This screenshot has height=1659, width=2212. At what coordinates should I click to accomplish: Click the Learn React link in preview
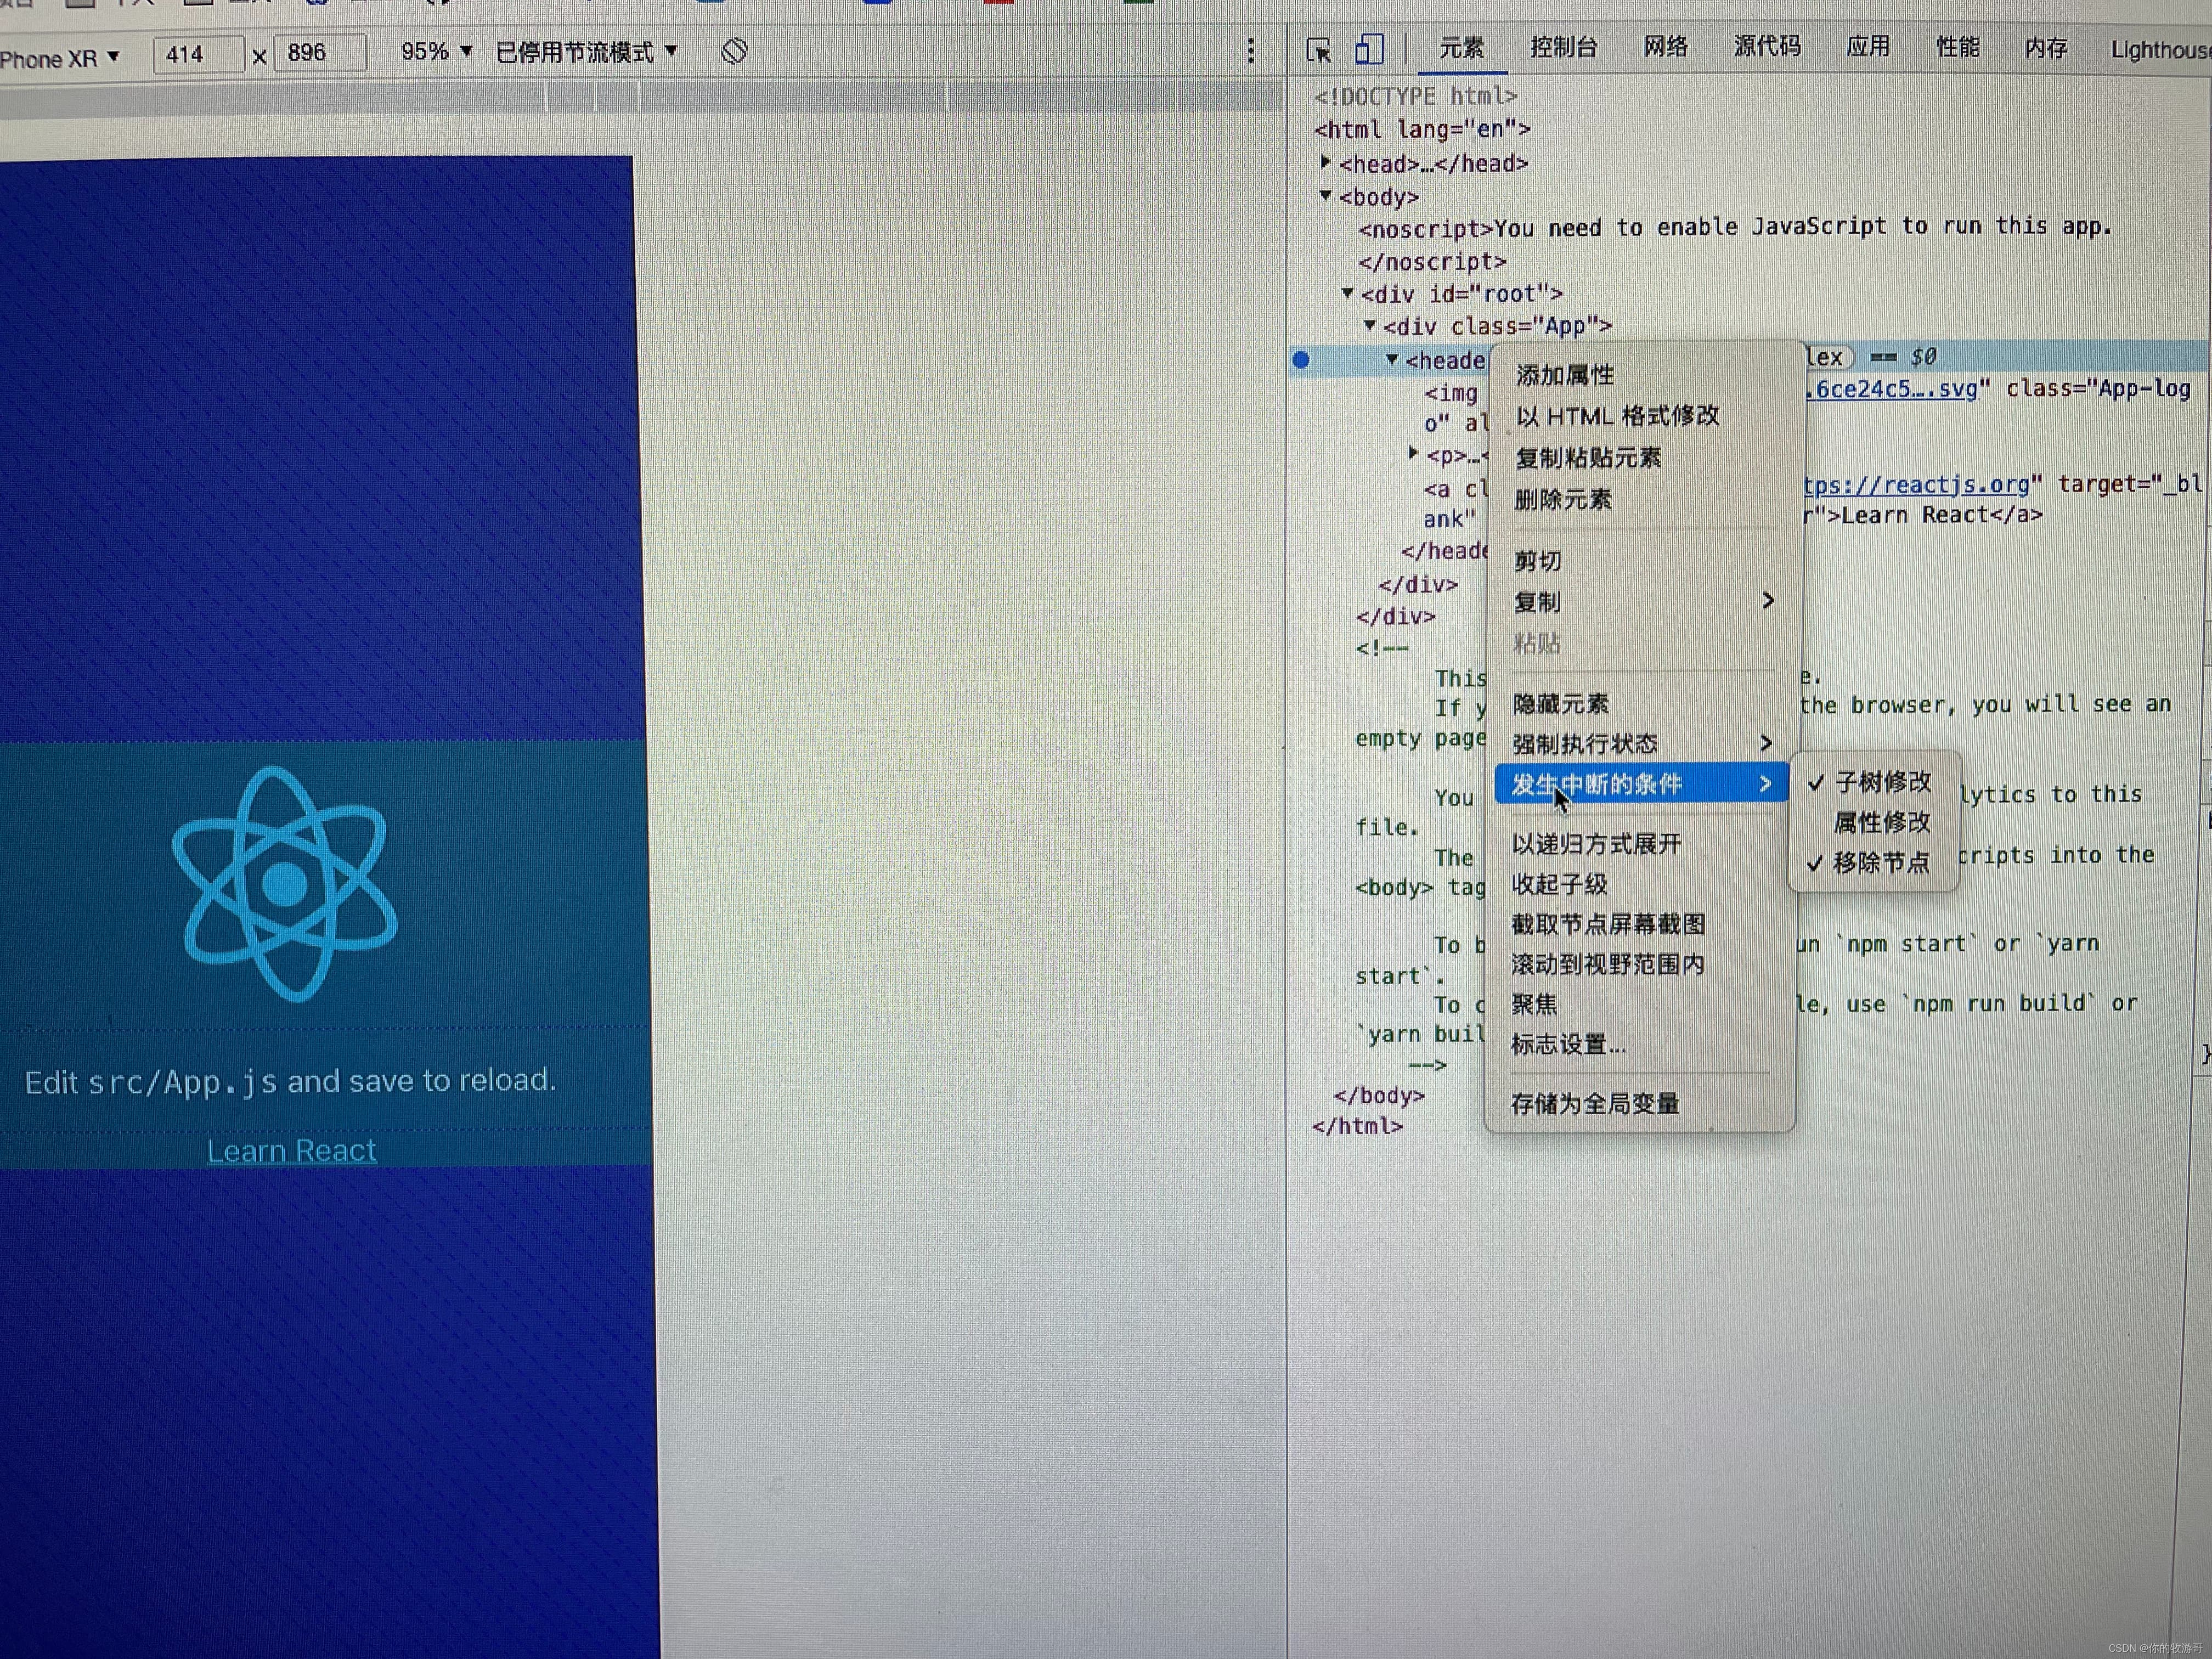pyautogui.click(x=291, y=1151)
